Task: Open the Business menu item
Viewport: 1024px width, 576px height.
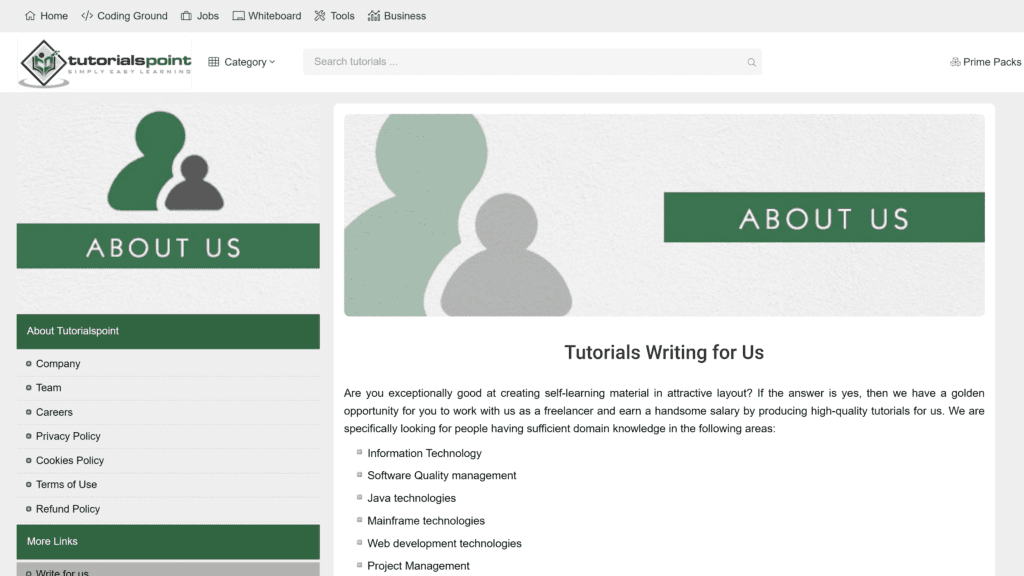Action: 405,16
